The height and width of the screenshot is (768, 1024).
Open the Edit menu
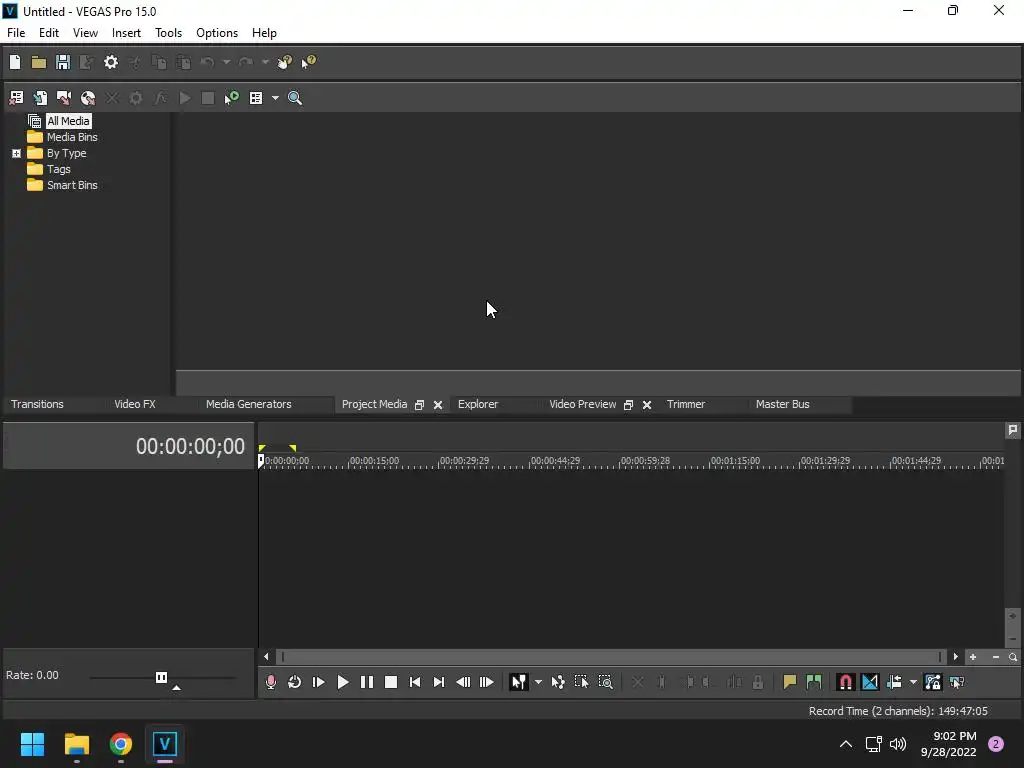point(49,33)
